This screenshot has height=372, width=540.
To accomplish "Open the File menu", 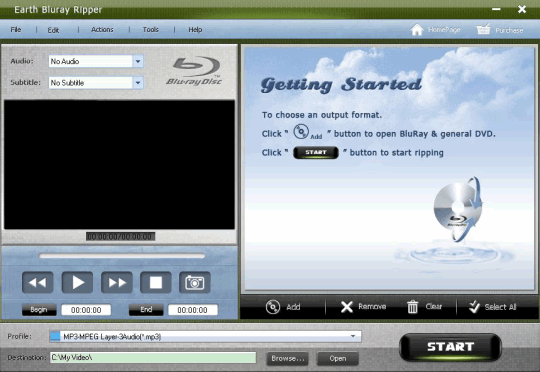I will click(15, 30).
